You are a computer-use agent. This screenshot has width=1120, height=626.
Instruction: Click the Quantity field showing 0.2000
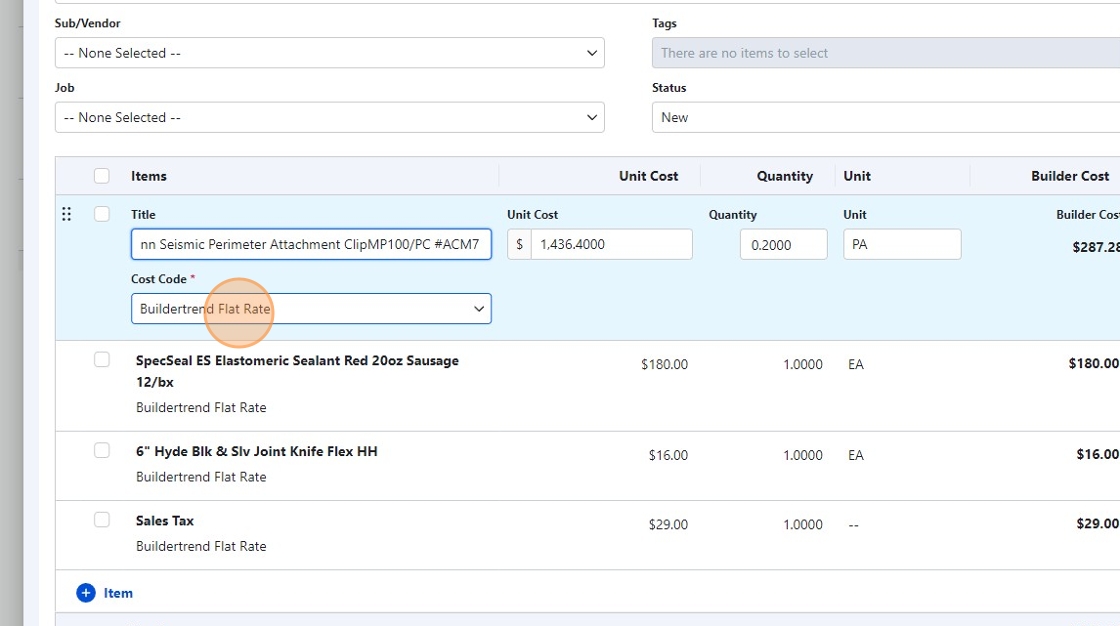click(x=783, y=244)
